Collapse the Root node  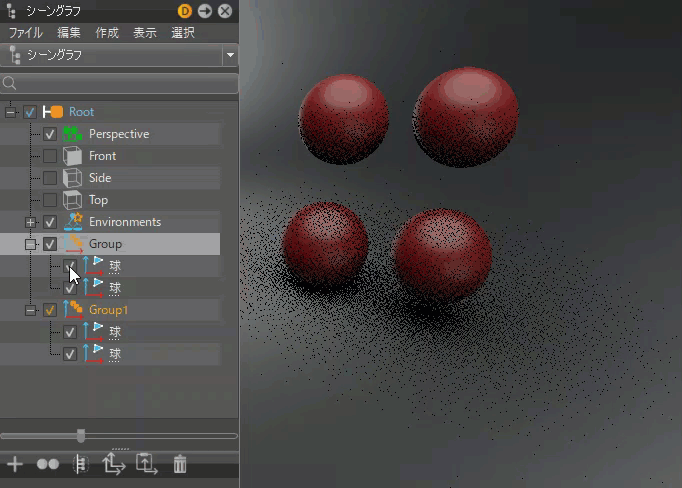(x=10, y=113)
